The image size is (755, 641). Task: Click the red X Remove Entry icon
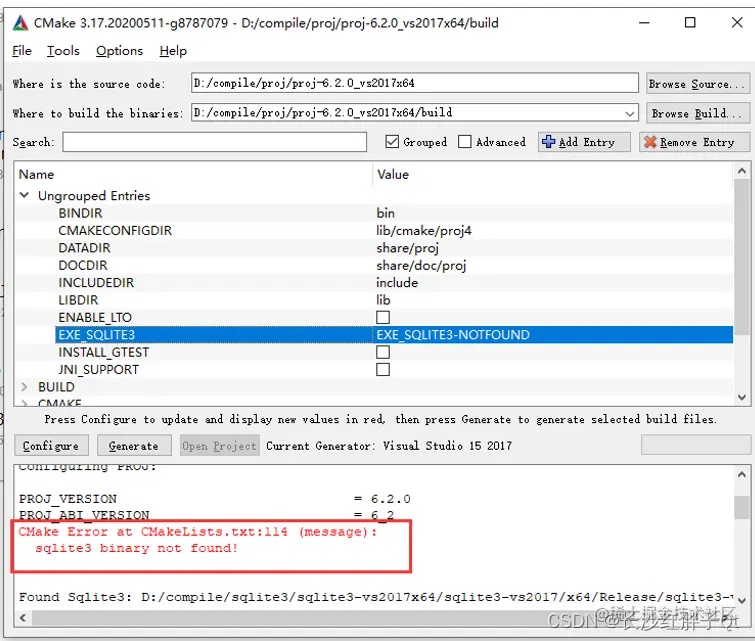point(650,142)
